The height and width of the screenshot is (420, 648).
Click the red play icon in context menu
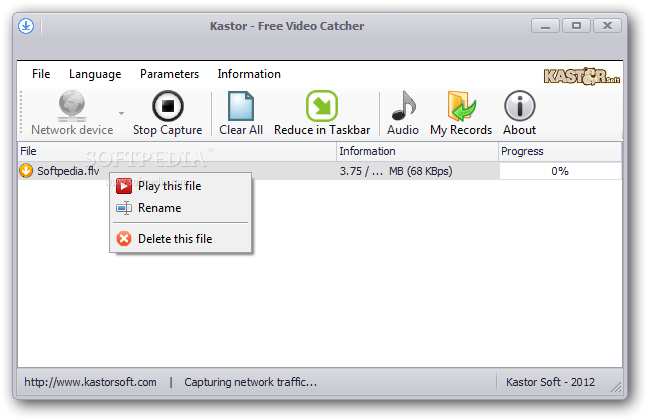point(124,186)
